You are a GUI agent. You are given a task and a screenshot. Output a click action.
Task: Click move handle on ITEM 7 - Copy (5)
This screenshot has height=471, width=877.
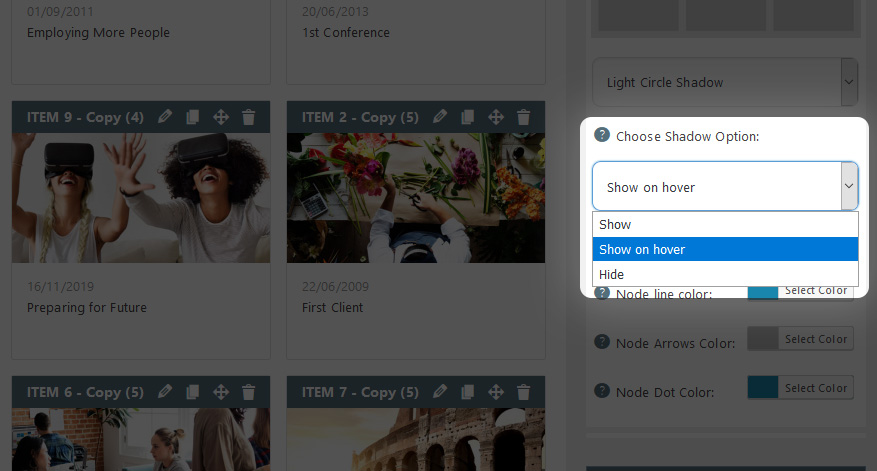point(496,392)
